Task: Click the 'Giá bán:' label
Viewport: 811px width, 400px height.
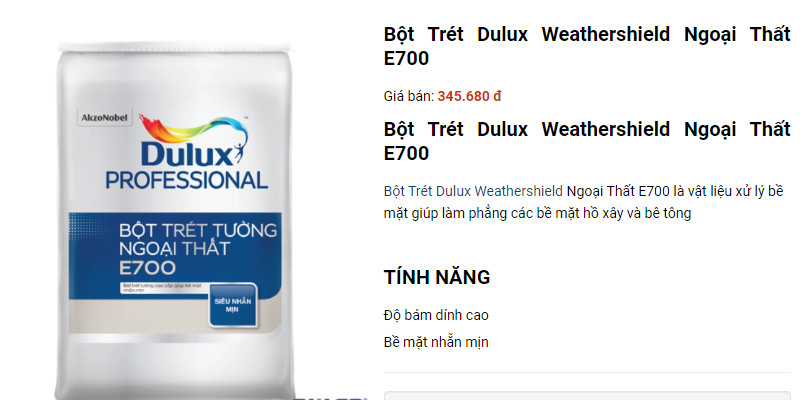Action: tap(409, 96)
